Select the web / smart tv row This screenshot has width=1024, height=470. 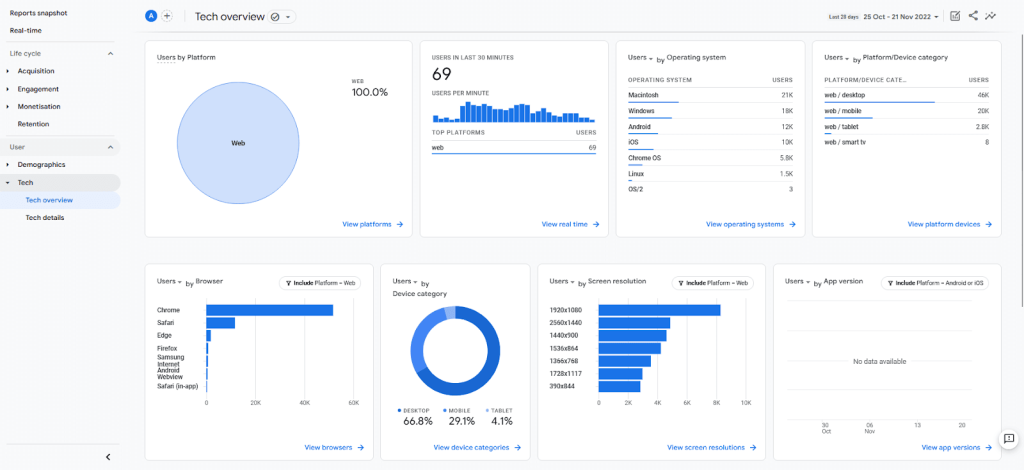tap(906, 142)
